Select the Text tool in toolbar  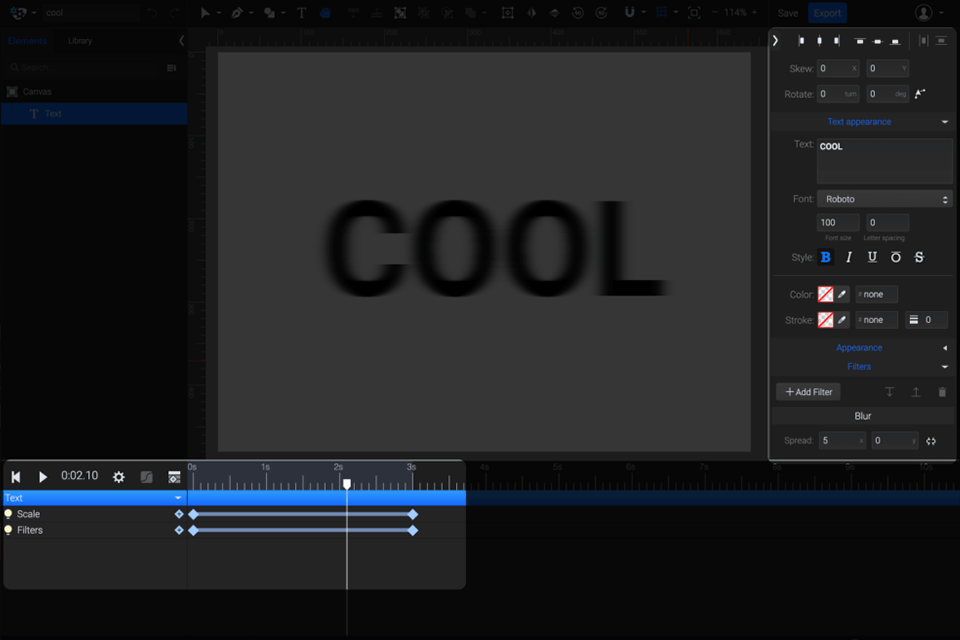pyautogui.click(x=301, y=12)
